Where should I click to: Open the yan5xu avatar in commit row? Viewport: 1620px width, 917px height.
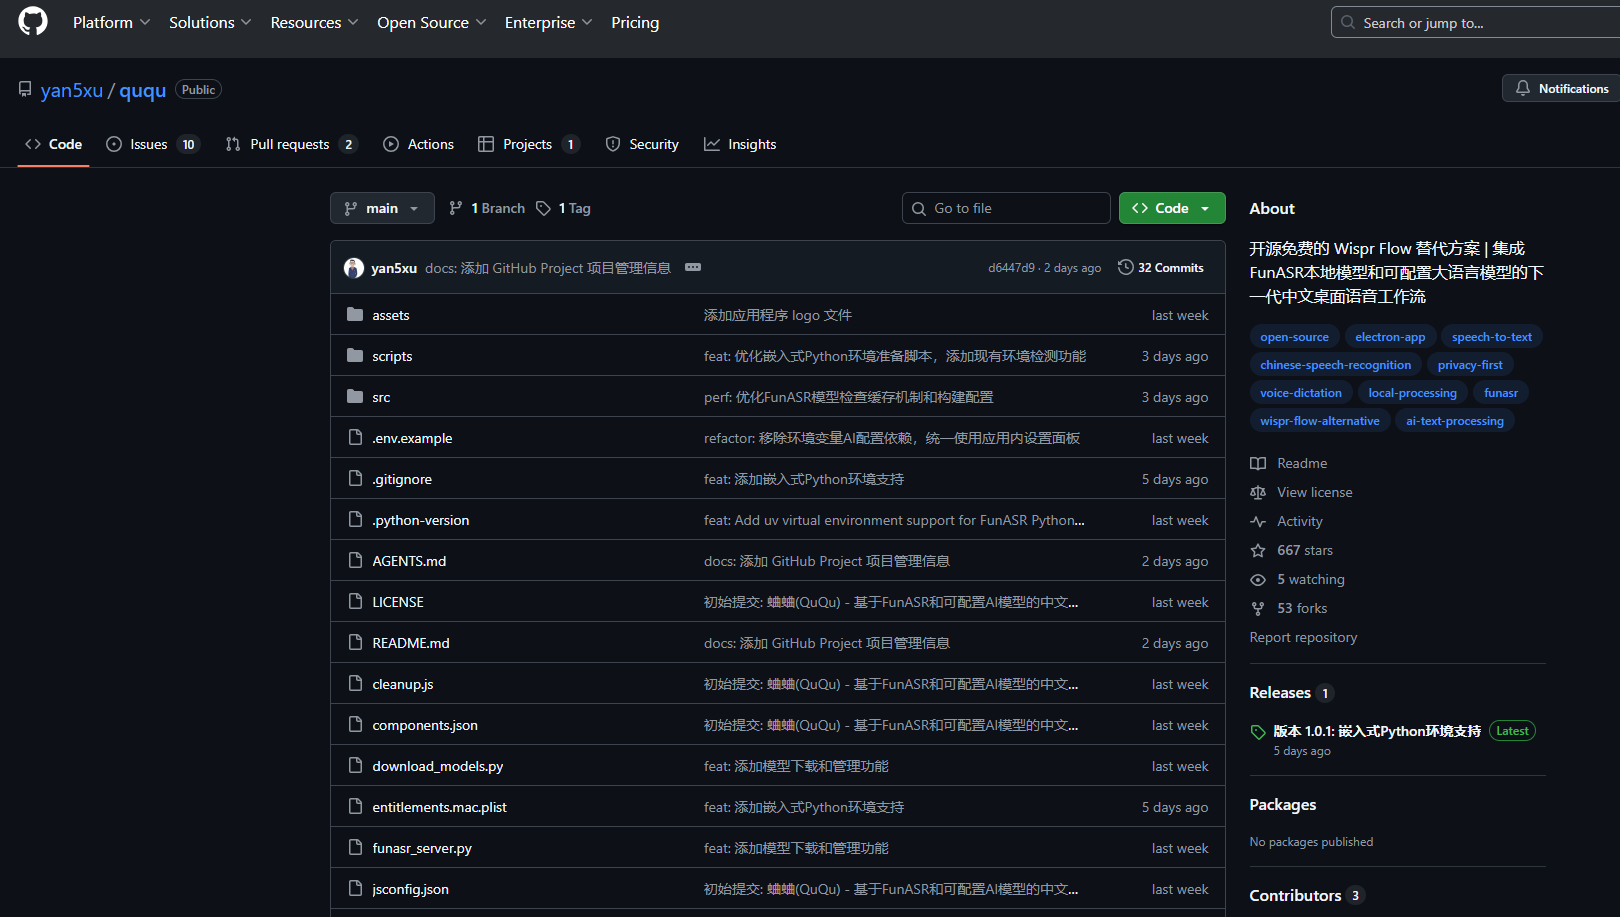pyautogui.click(x=354, y=268)
